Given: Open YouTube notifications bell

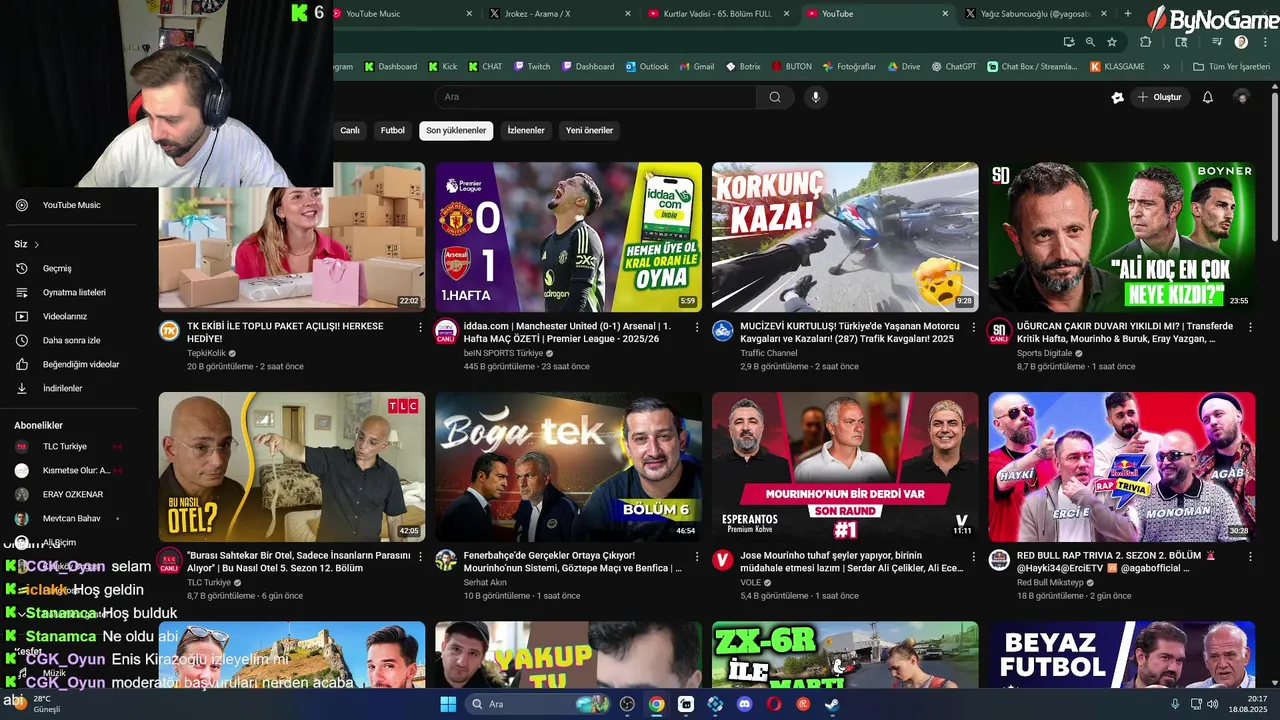Looking at the screenshot, I should pos(1207,97).
